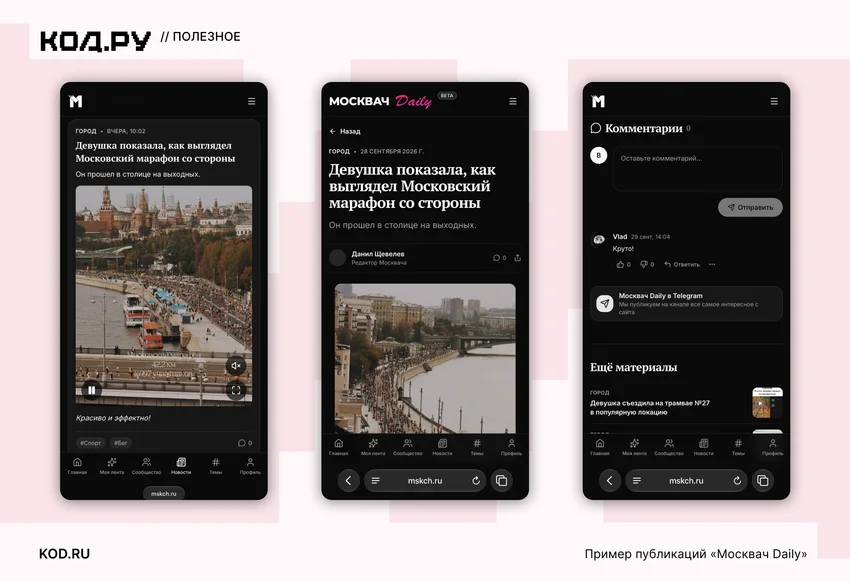Click browser back arrow on right phone
The height and width of the screenshot is (582, 850).
(x=610, y=480)
